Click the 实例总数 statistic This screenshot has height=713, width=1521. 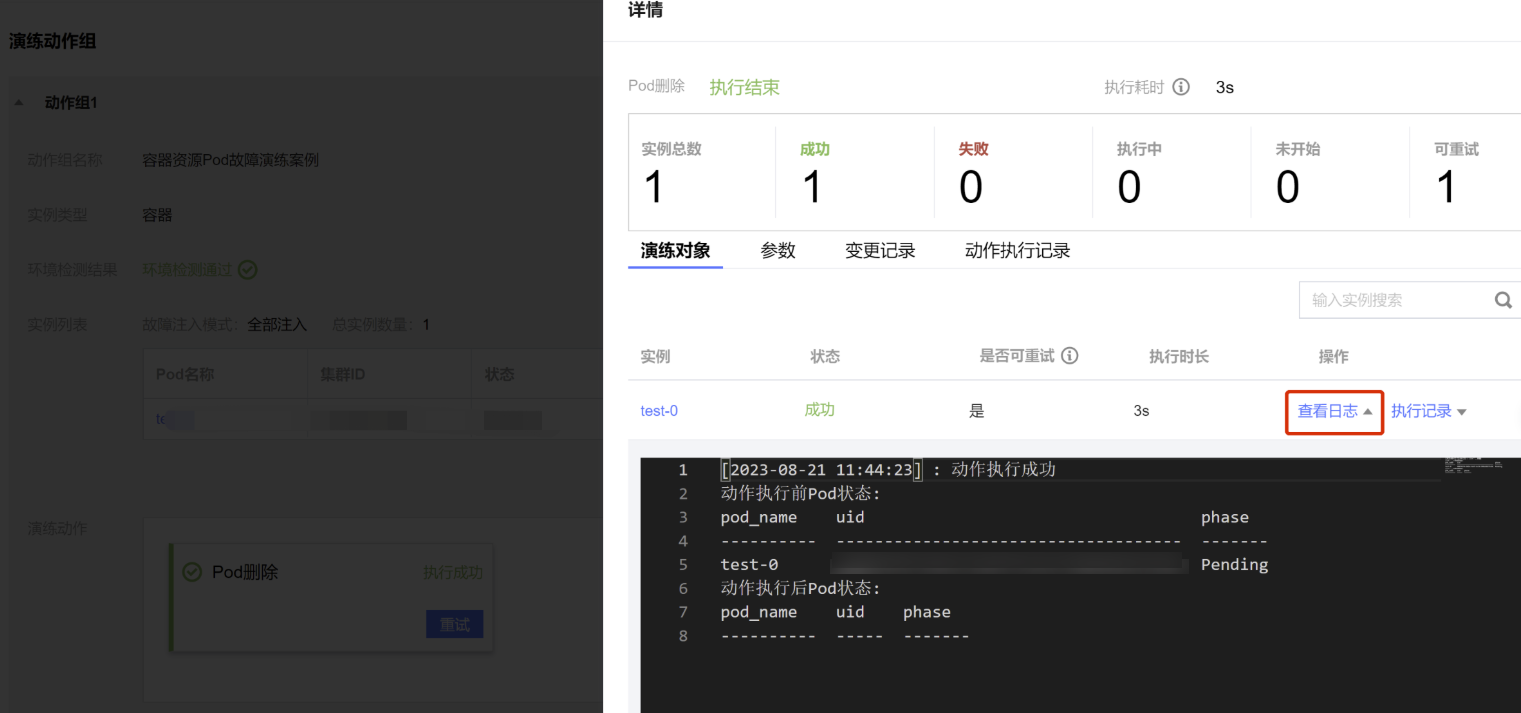(671, 173)
